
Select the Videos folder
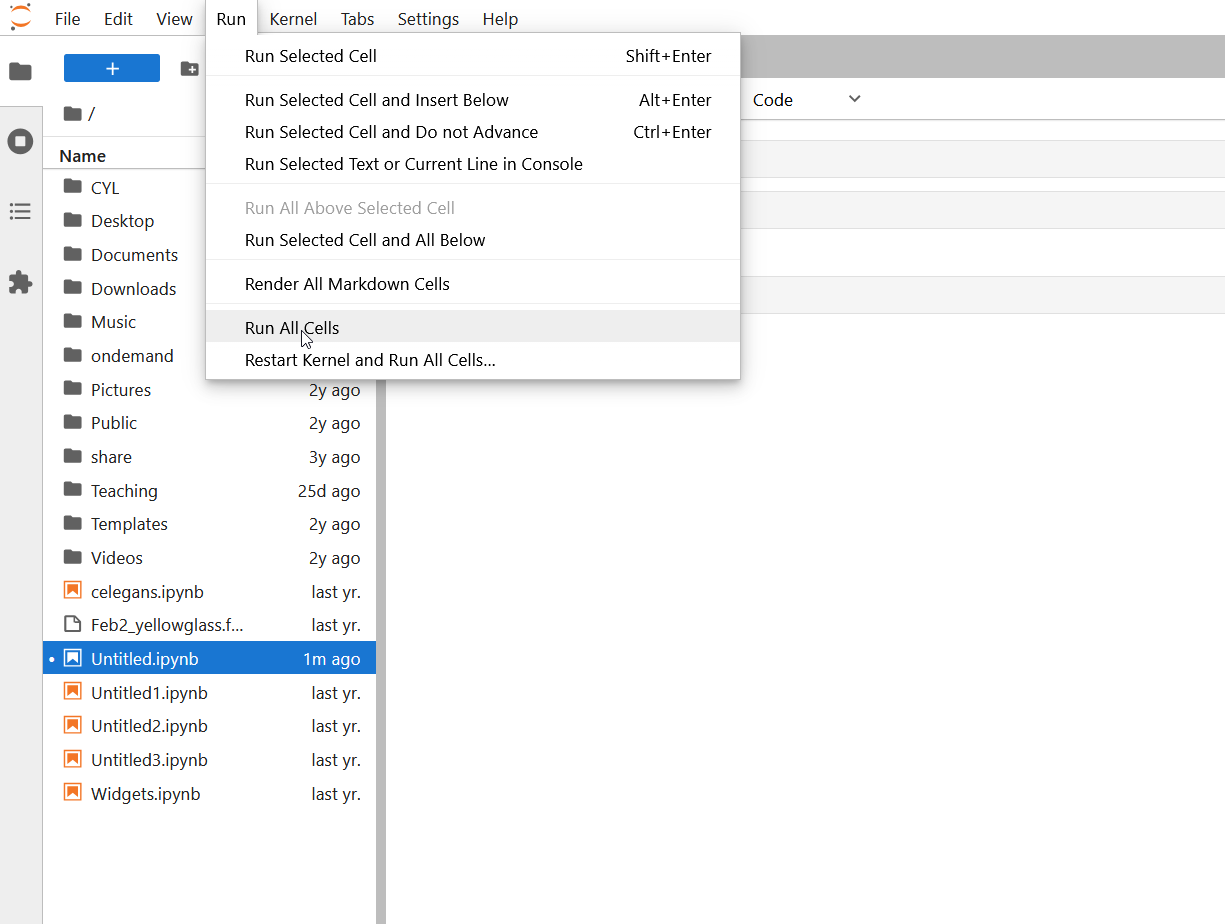click(210, 558)
